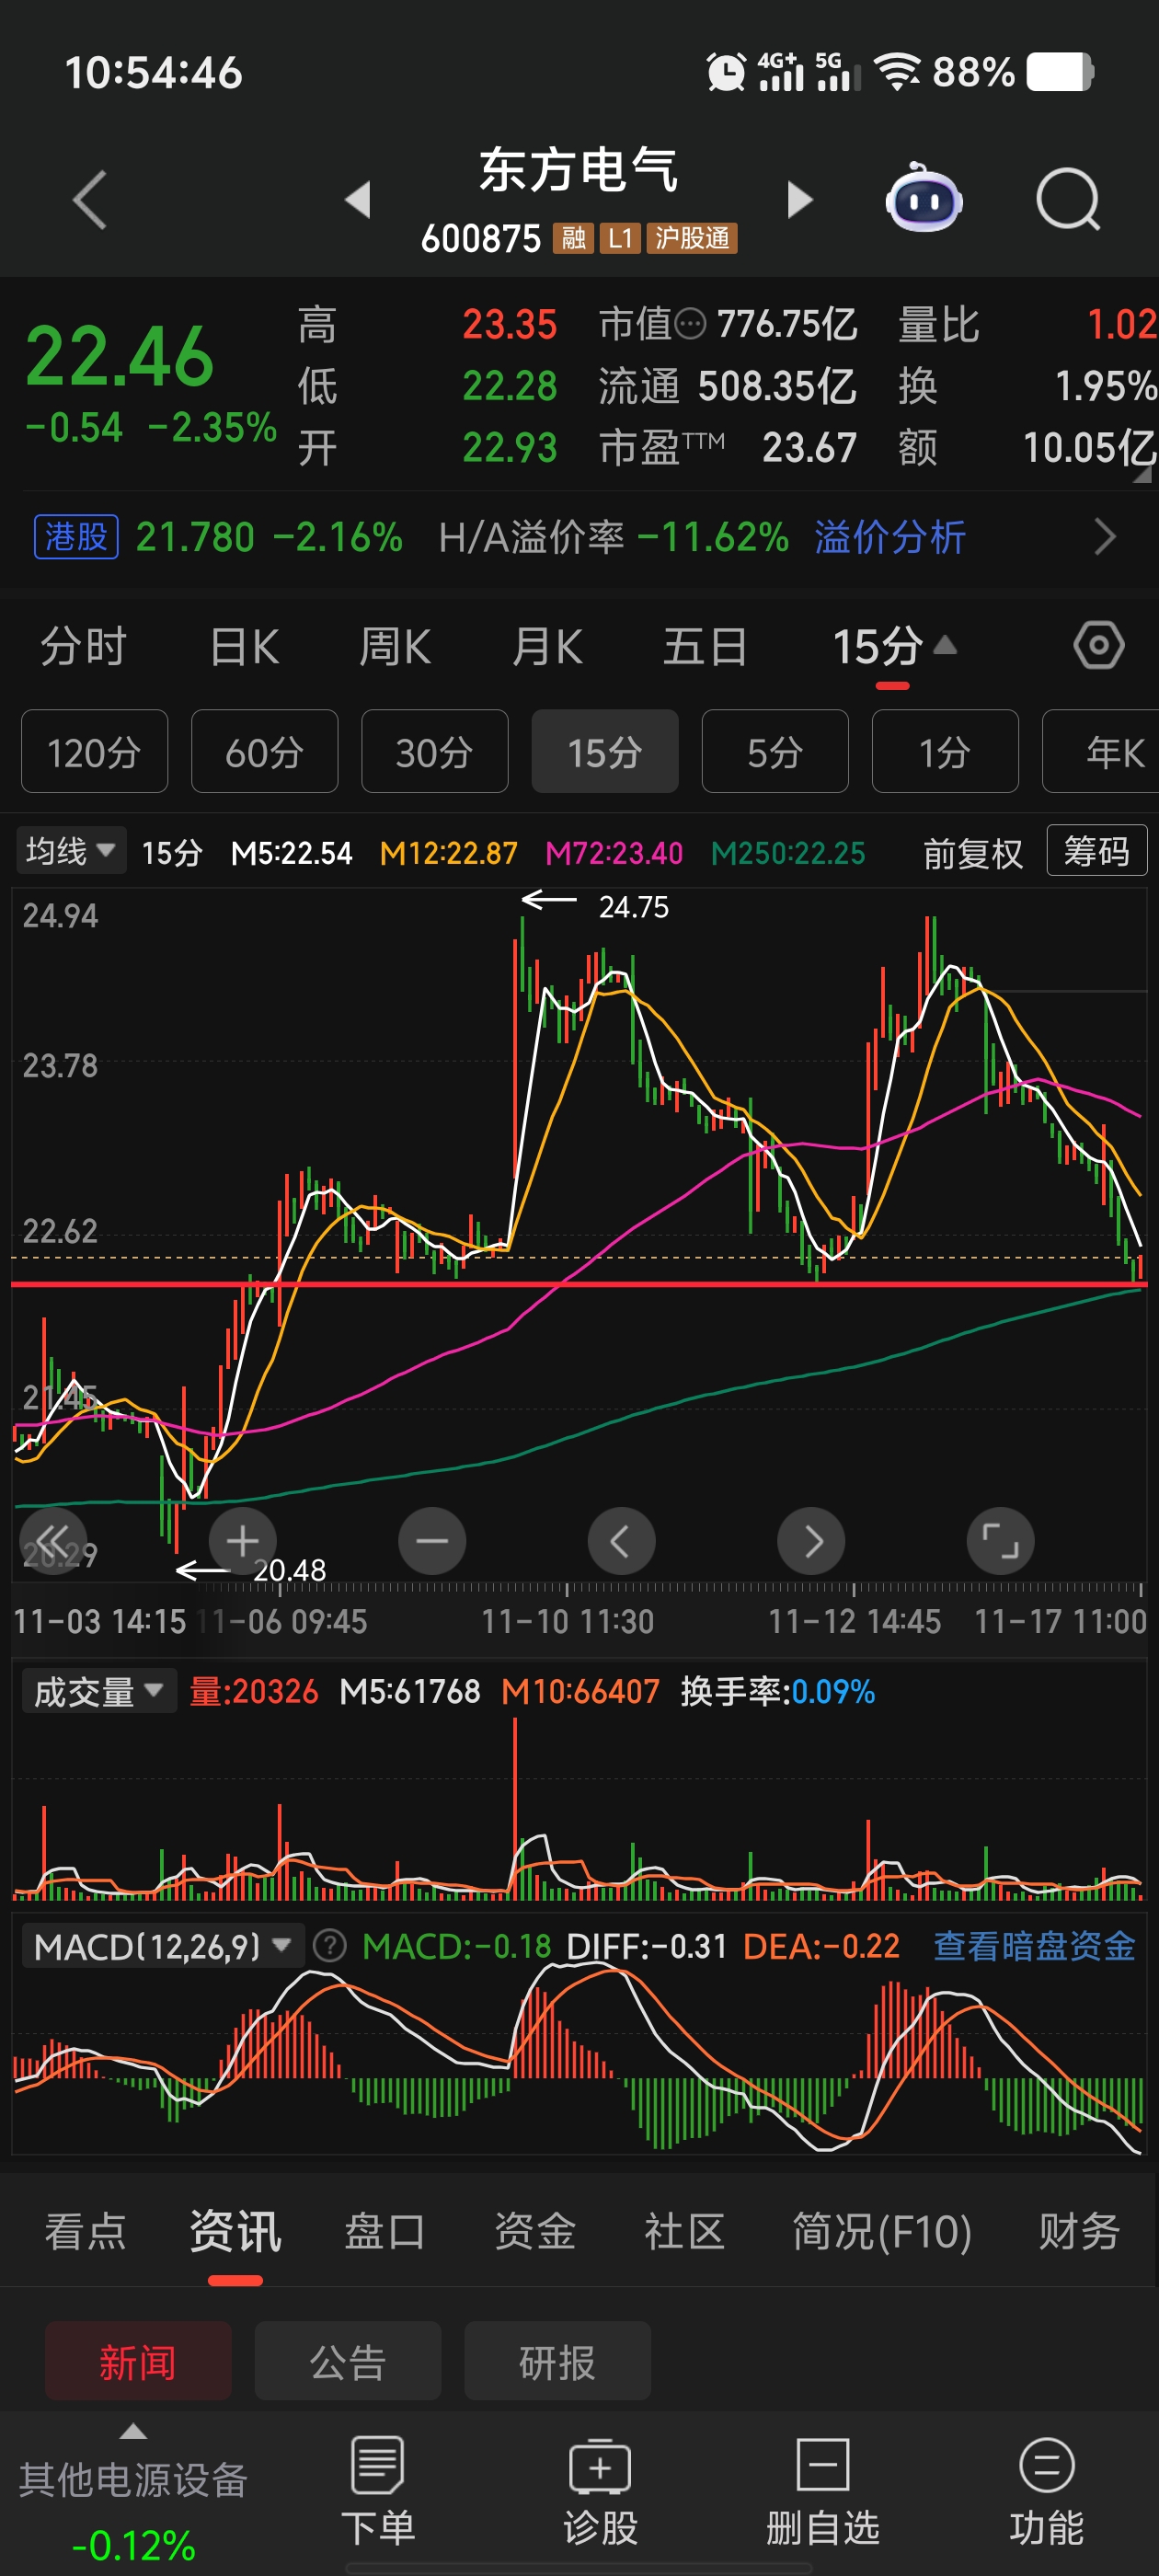The image size is (1159, 2576).
Task: Switch to 月K monthly chart tab
Action: (546, 646)
